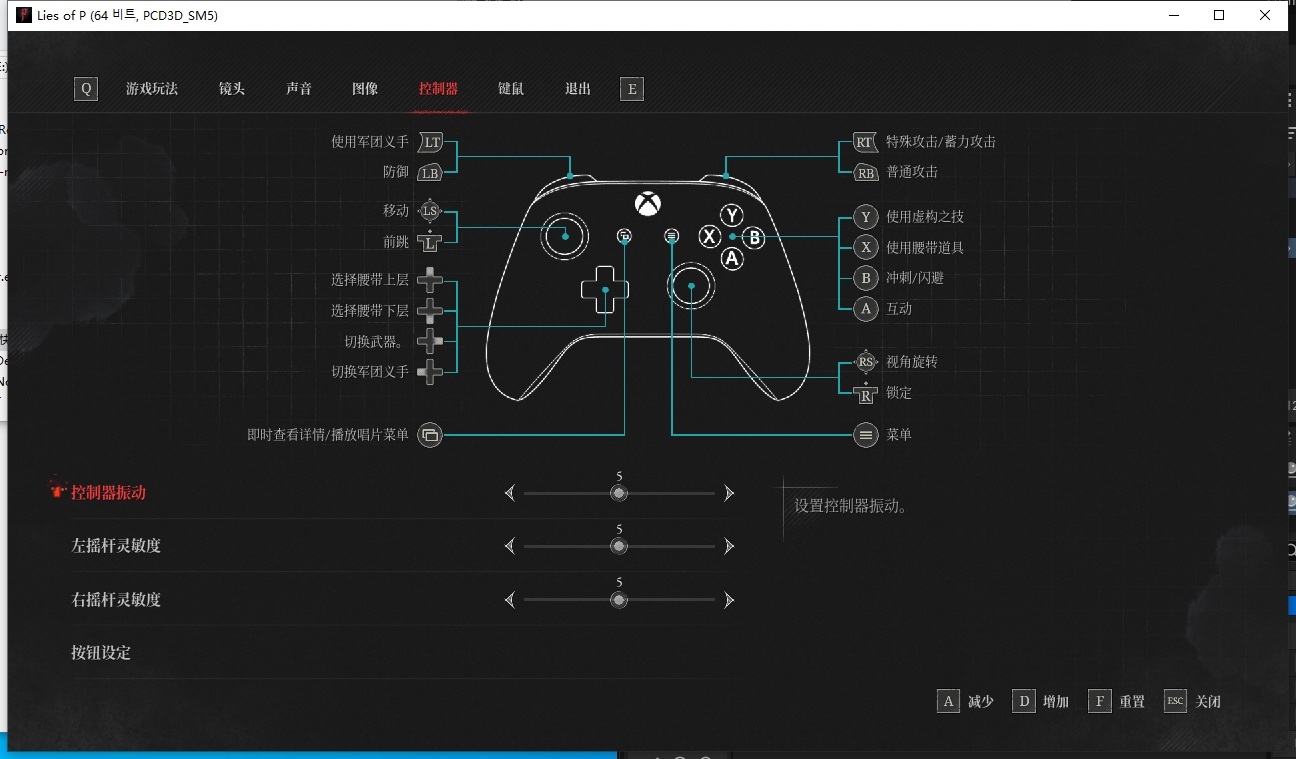Click Y face button on controller diagram
1296x759 pixels.
733,215
